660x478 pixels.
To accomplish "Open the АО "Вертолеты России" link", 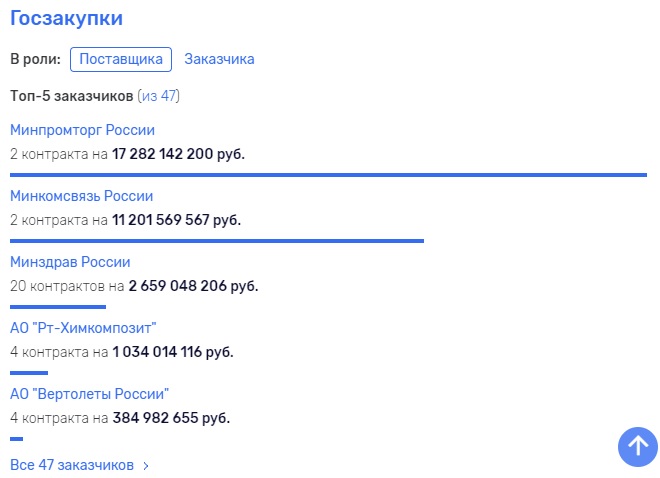I will pos(89,393).
